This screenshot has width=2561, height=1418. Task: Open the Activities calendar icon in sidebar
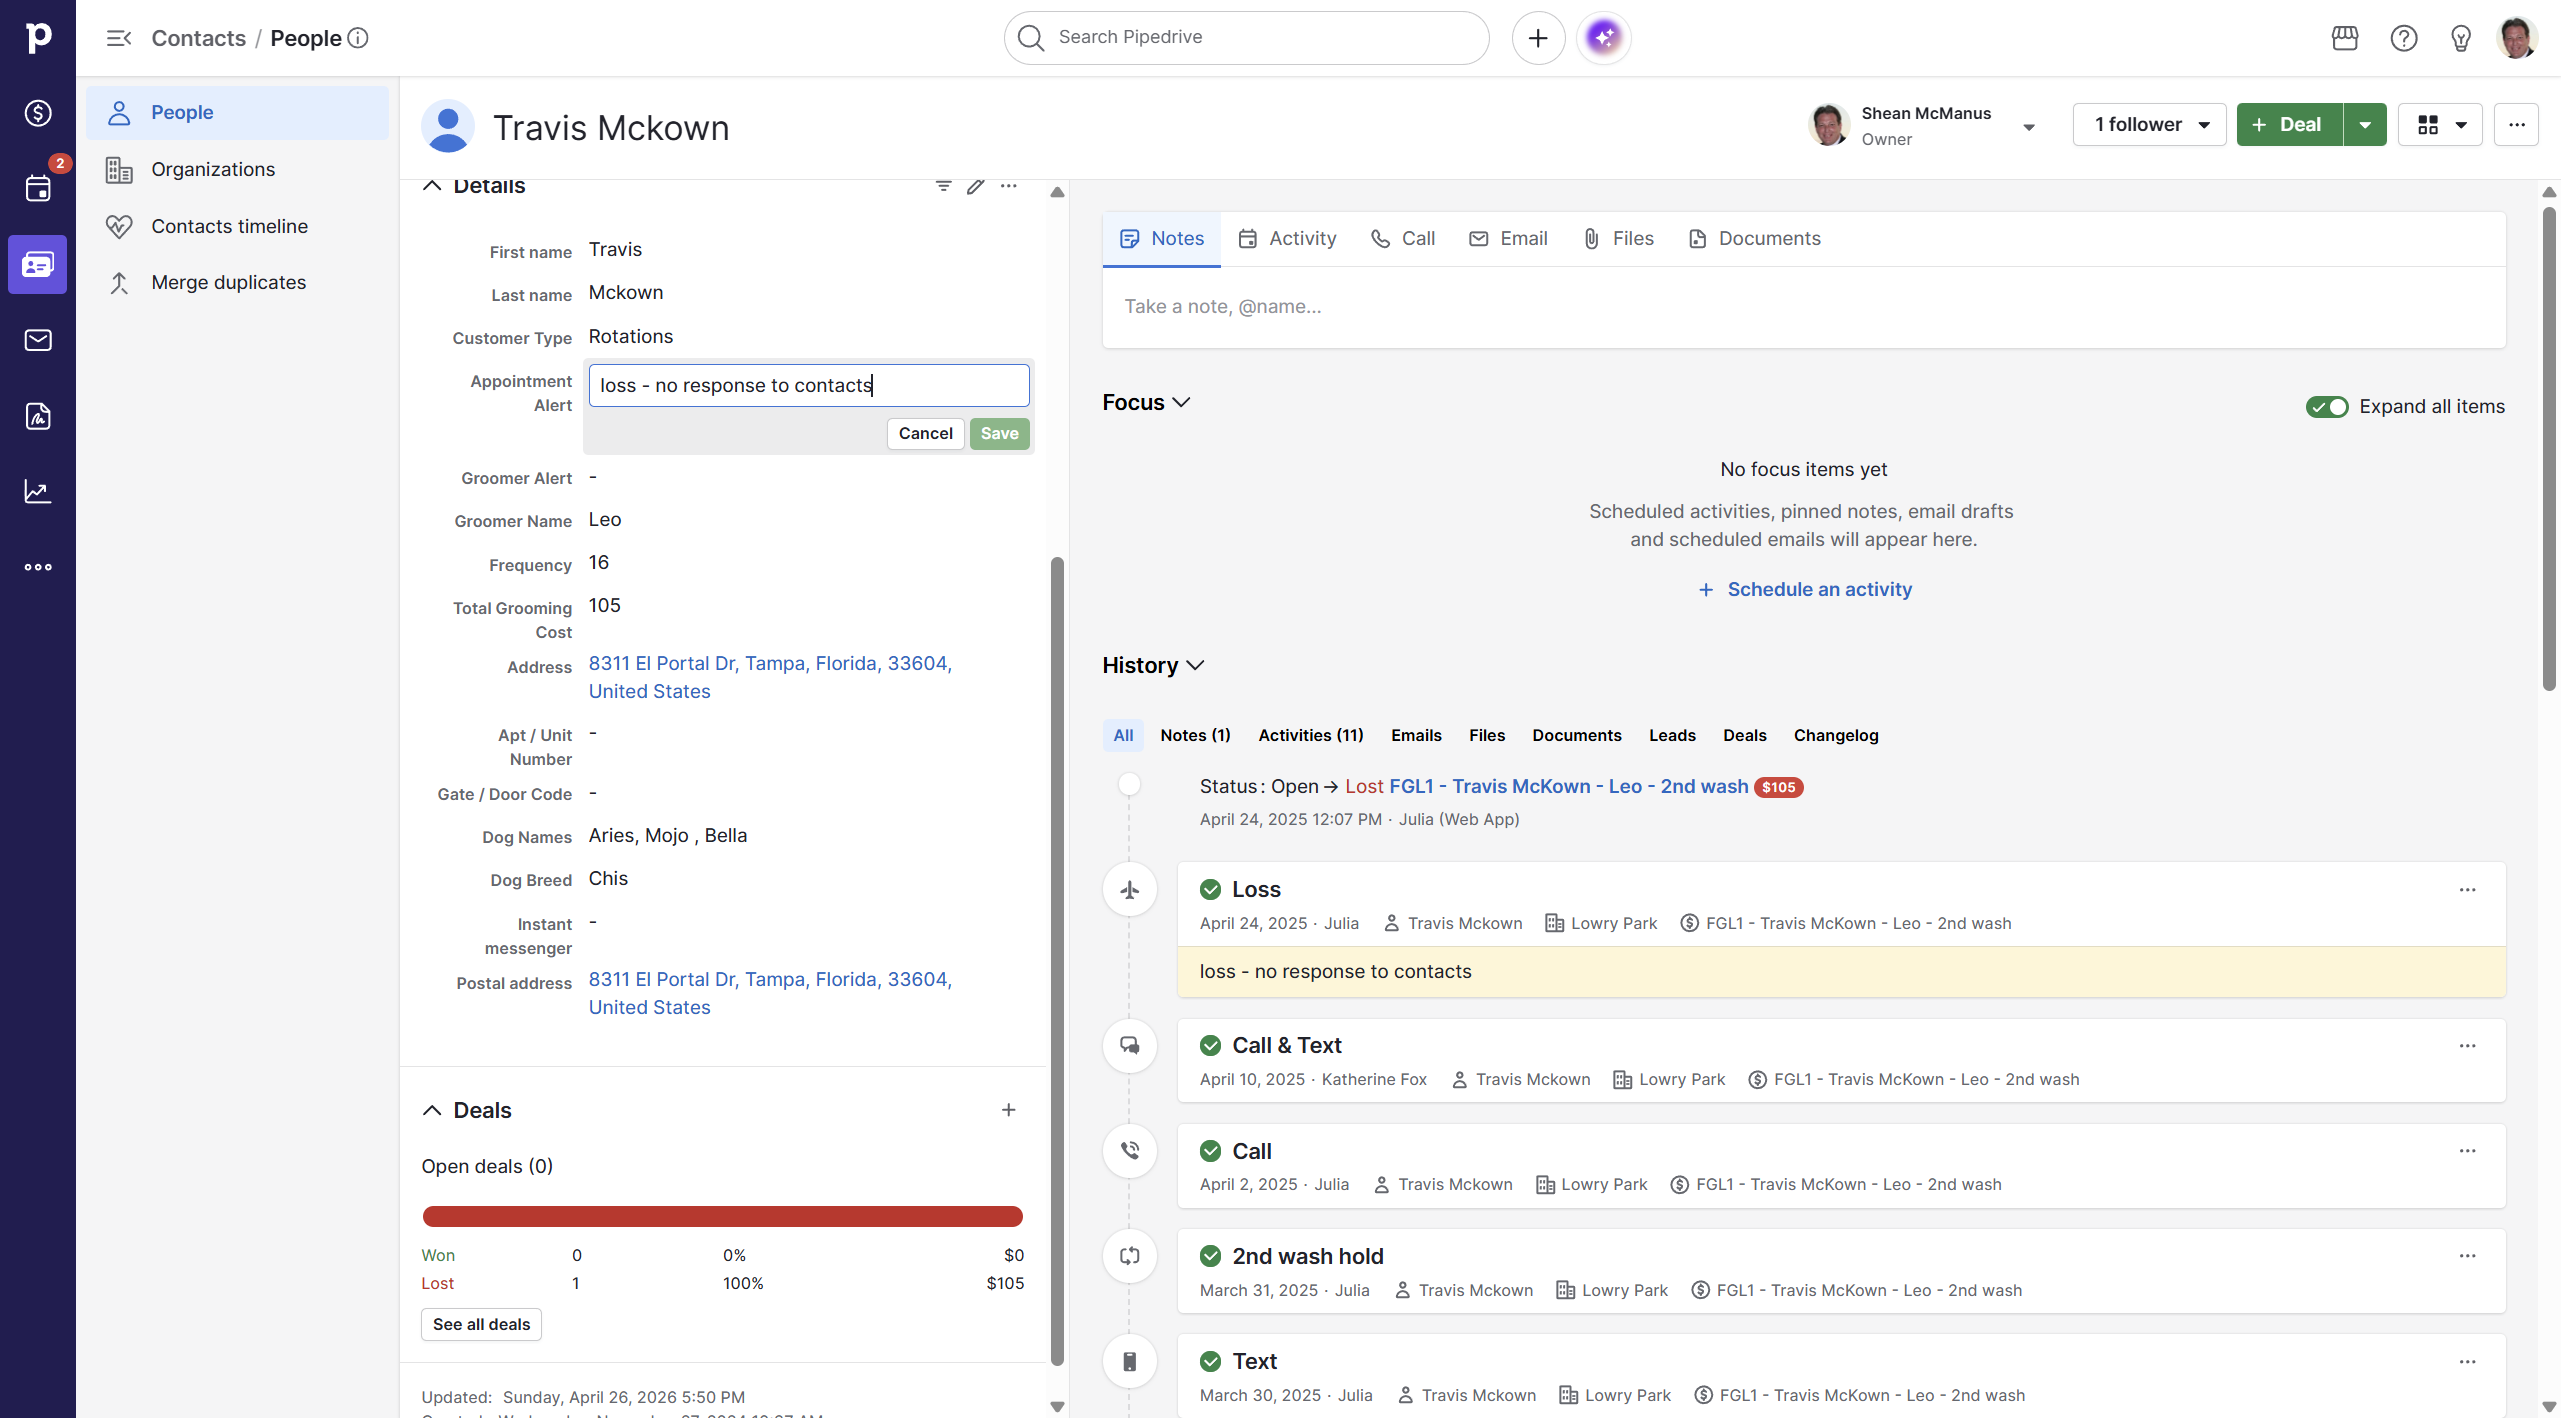tap(38, 188)
